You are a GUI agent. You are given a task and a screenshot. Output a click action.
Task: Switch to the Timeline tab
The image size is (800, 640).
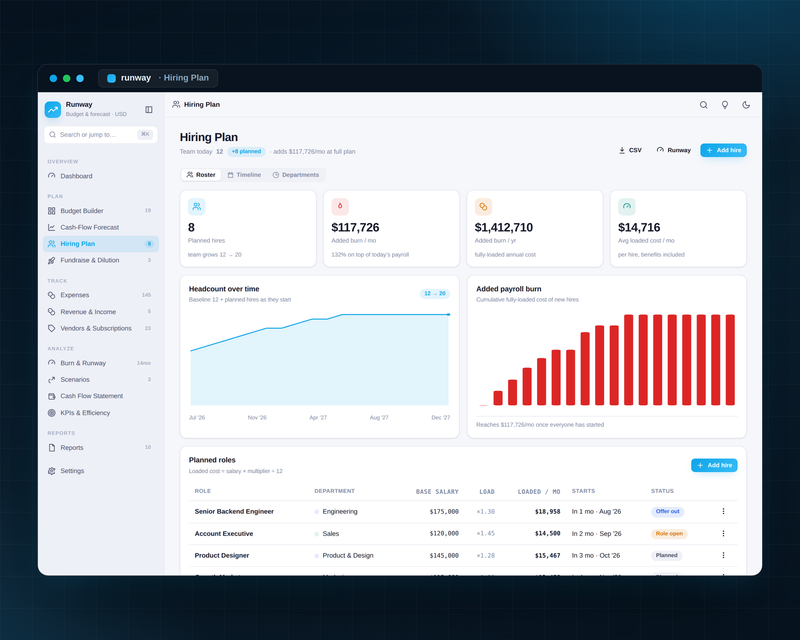244,175
